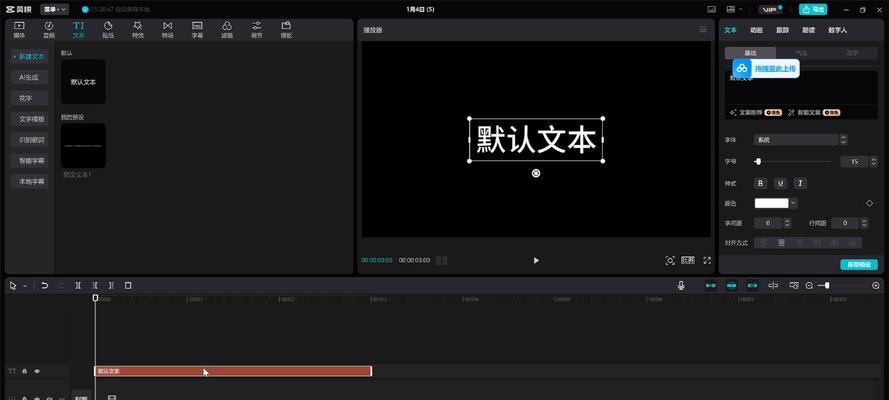Select the 花字 sidebar item
This screenshot has height=400, width=889.
(x=30, y=98)
